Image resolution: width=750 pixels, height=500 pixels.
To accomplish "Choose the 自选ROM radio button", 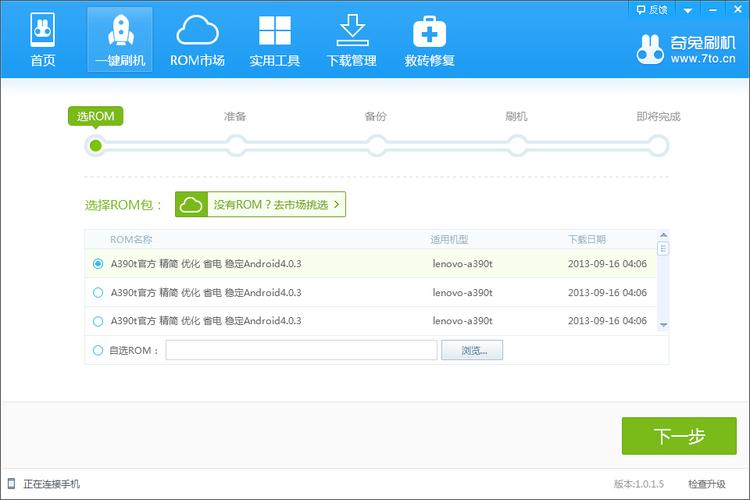I will tap(98, 351).
